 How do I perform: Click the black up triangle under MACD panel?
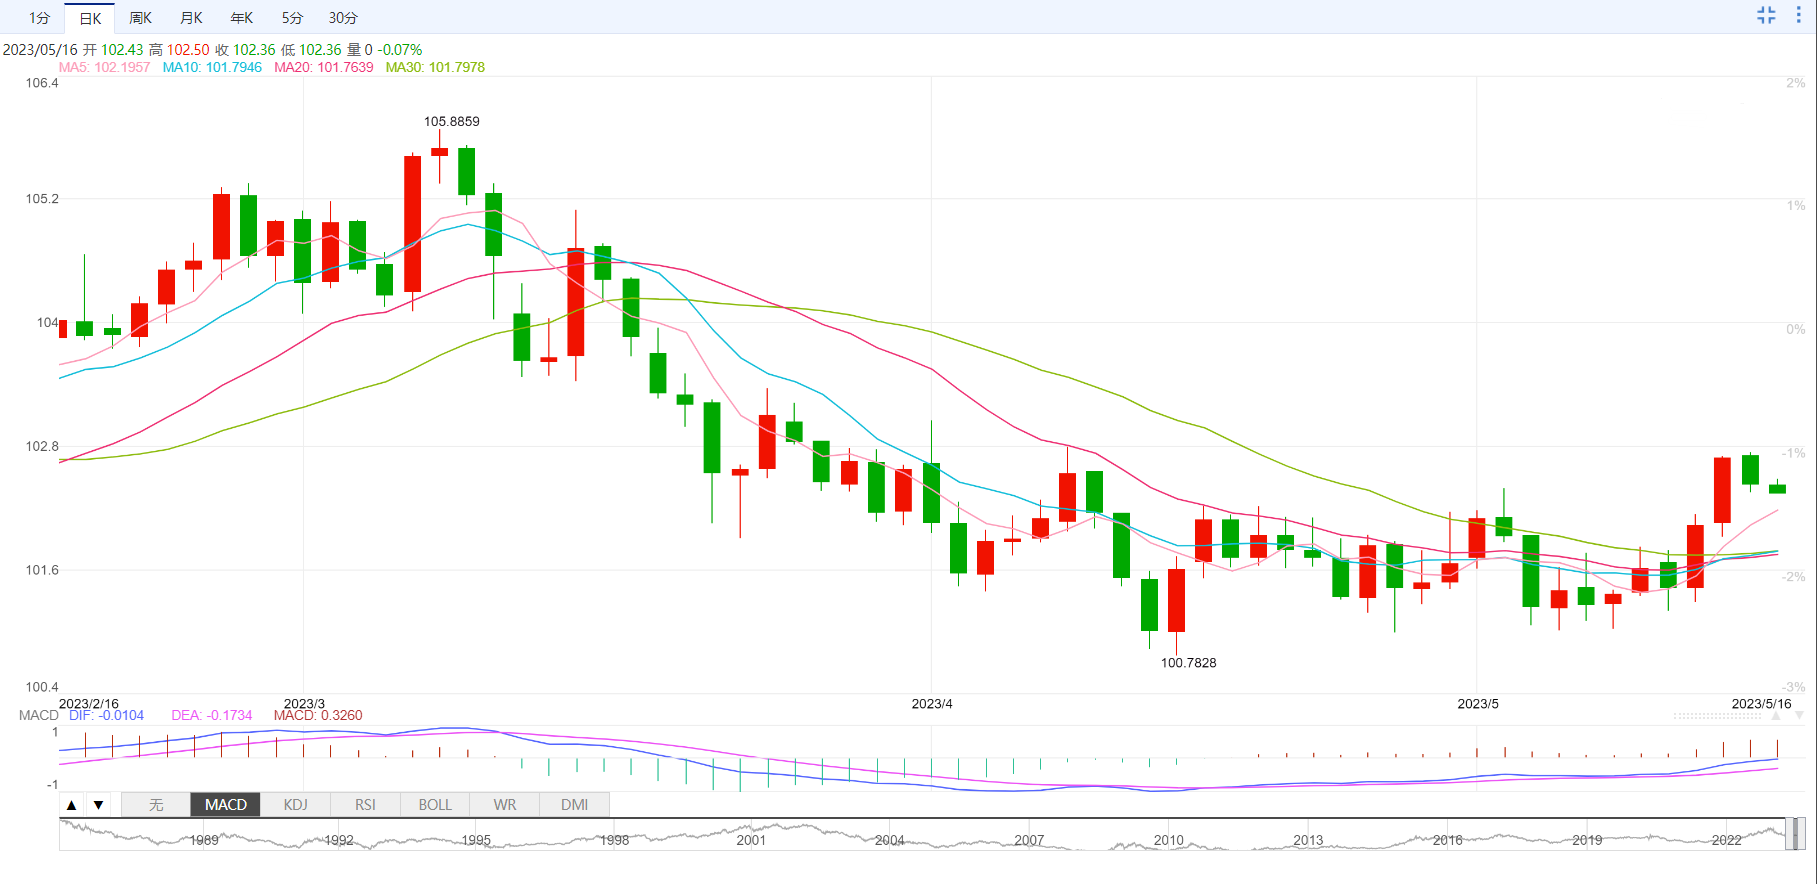pyautogui.click(x=72, y=805)
